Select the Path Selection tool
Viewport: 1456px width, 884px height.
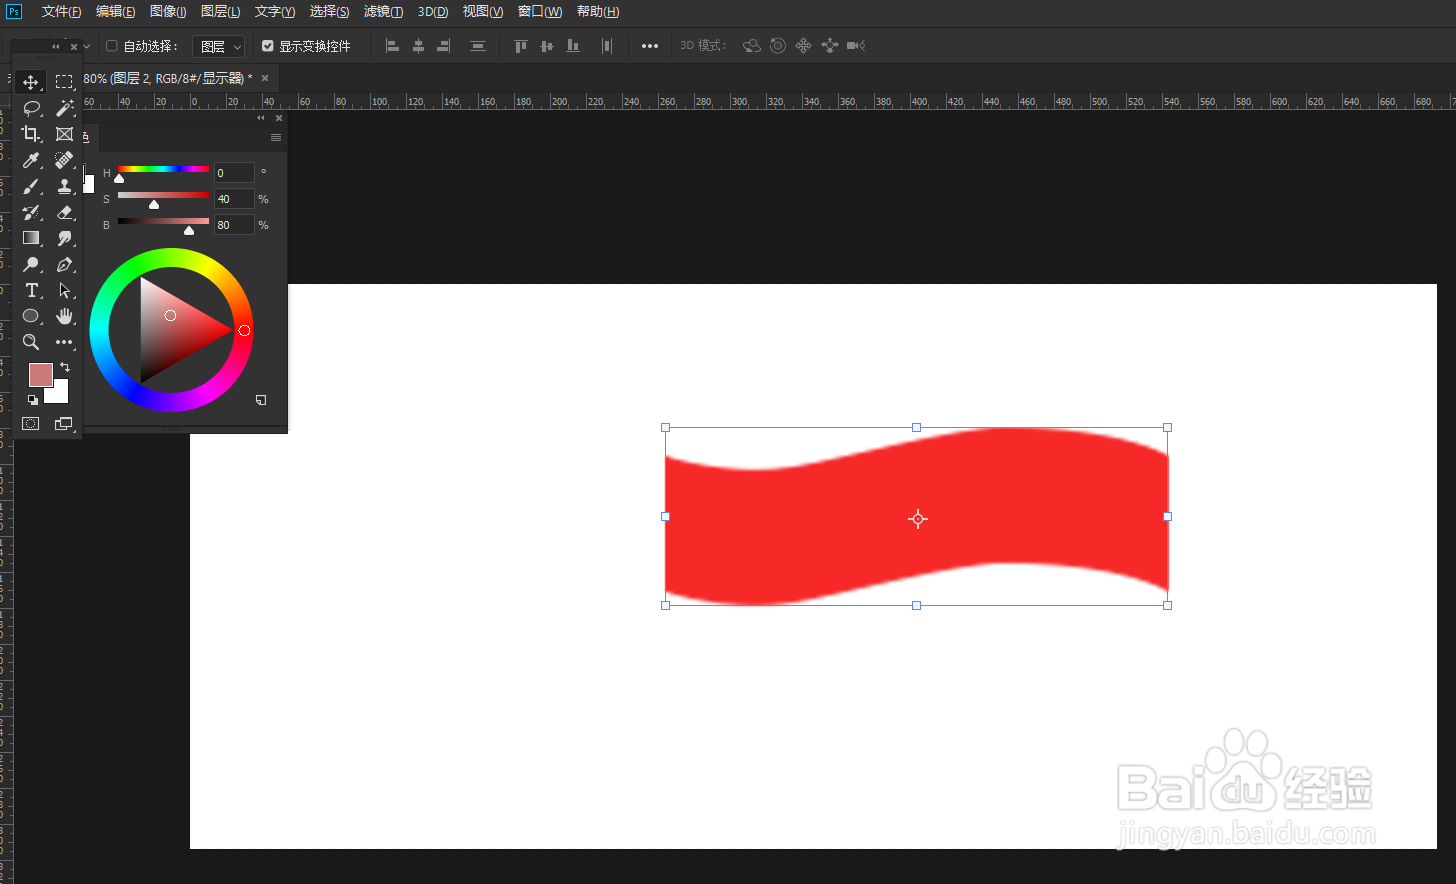64,290
